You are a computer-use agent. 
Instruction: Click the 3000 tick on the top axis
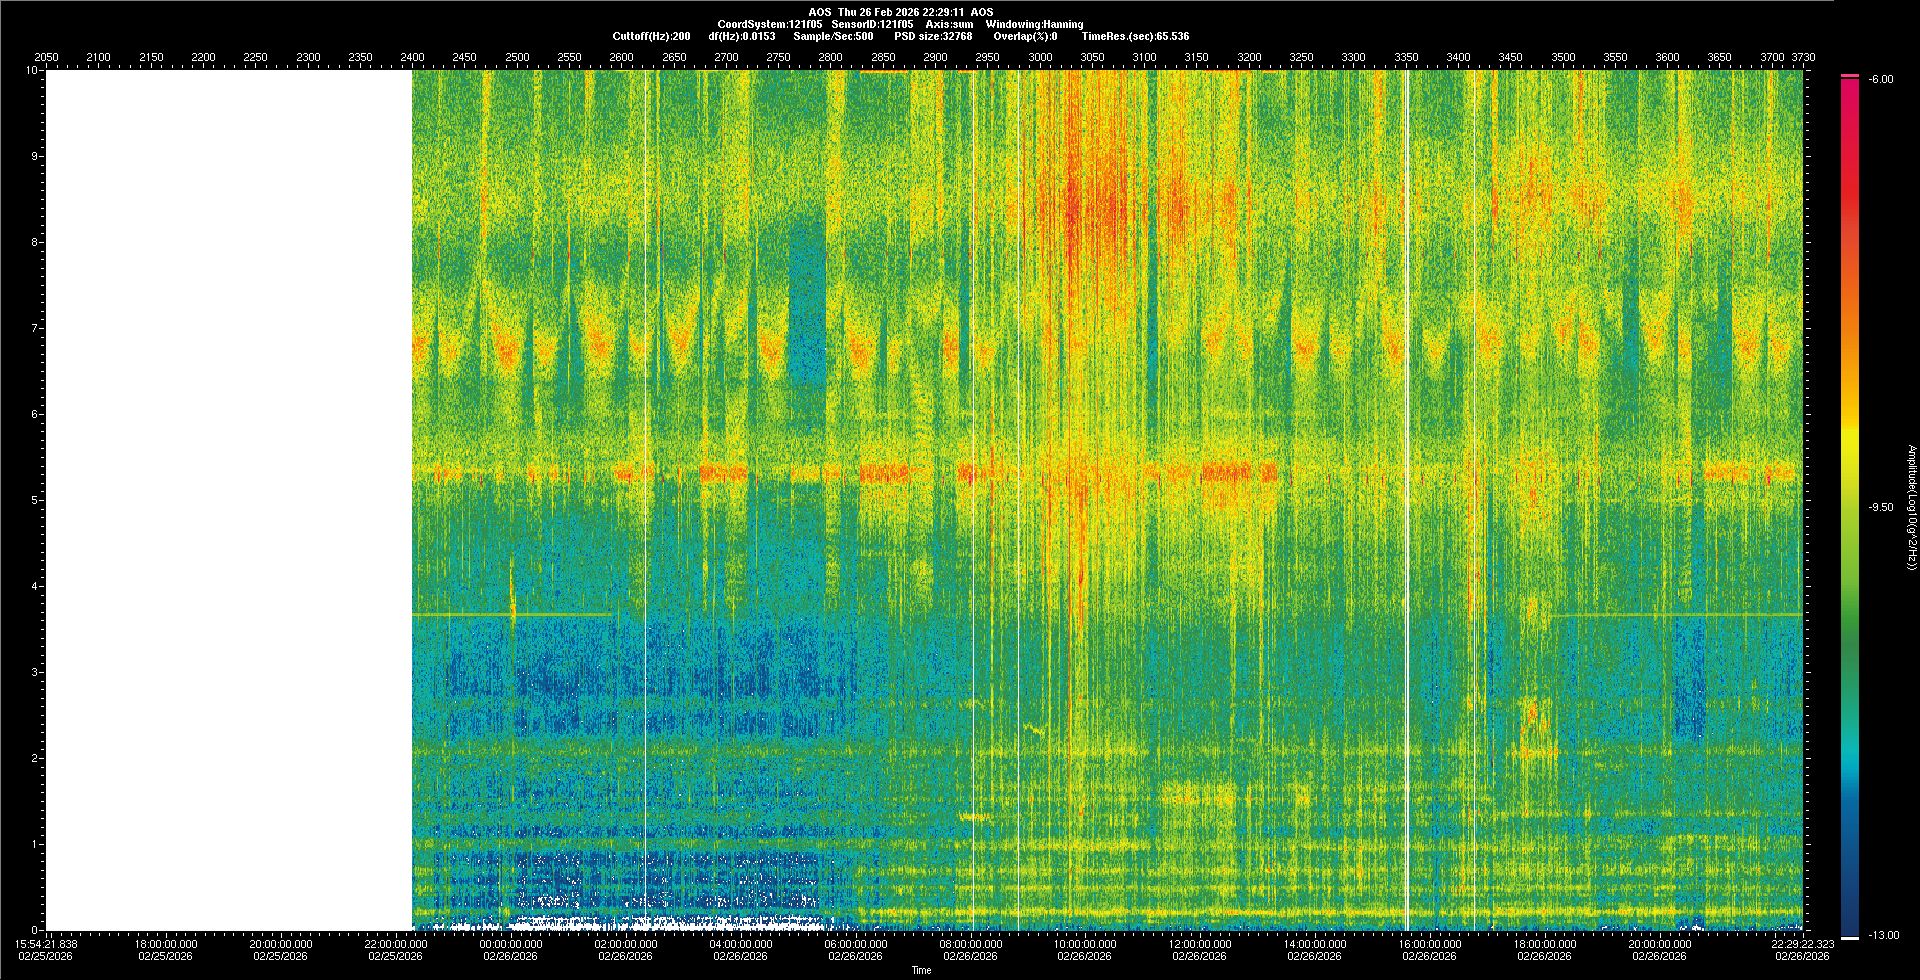coord(1040,57)
